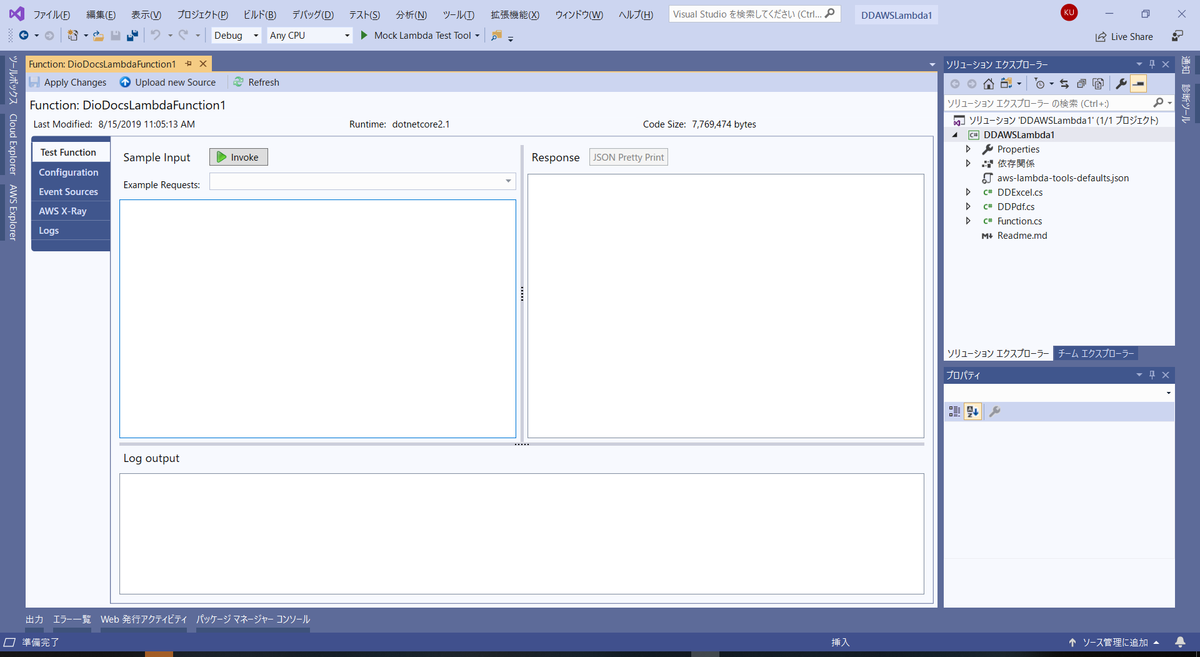Open the Any CPU platform dropdown
This screenshot has height=657, width=1200.
[x=310, y=35]
